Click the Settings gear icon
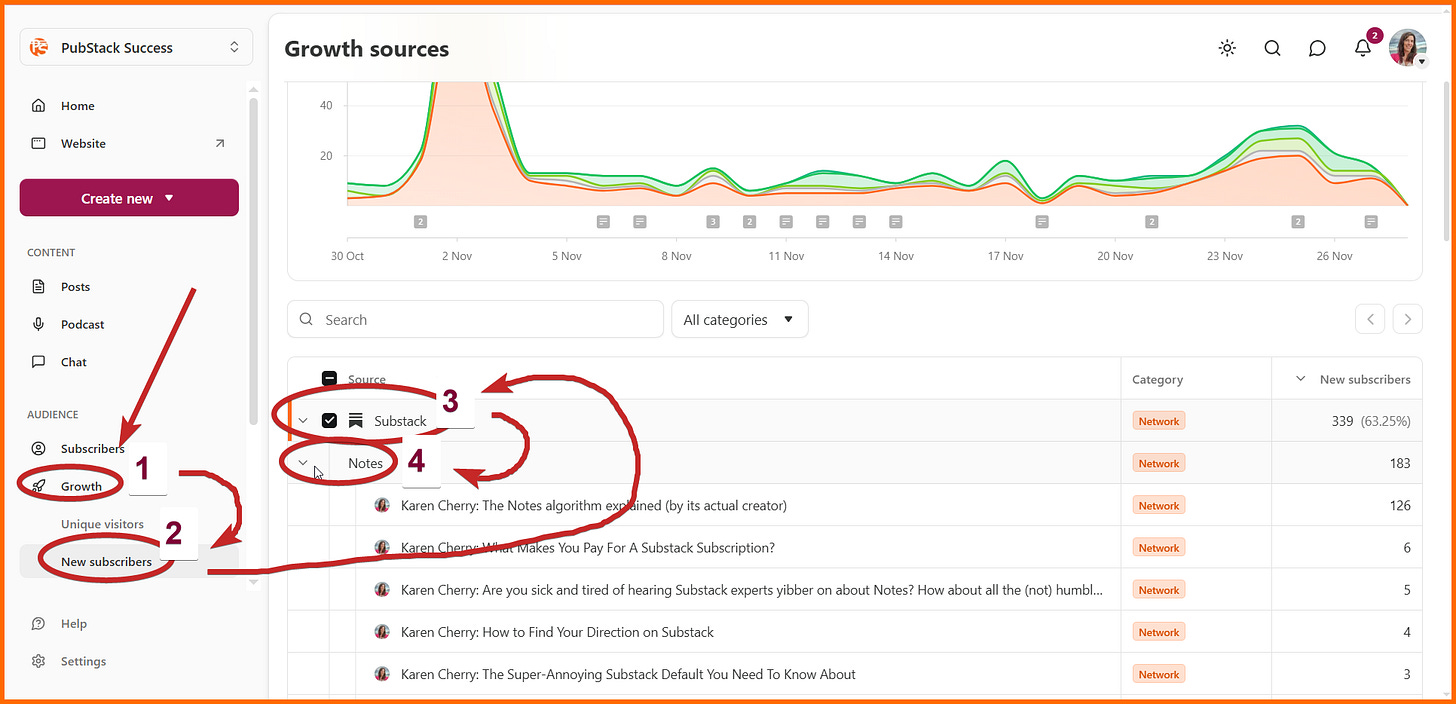 [x=38, y=662]
